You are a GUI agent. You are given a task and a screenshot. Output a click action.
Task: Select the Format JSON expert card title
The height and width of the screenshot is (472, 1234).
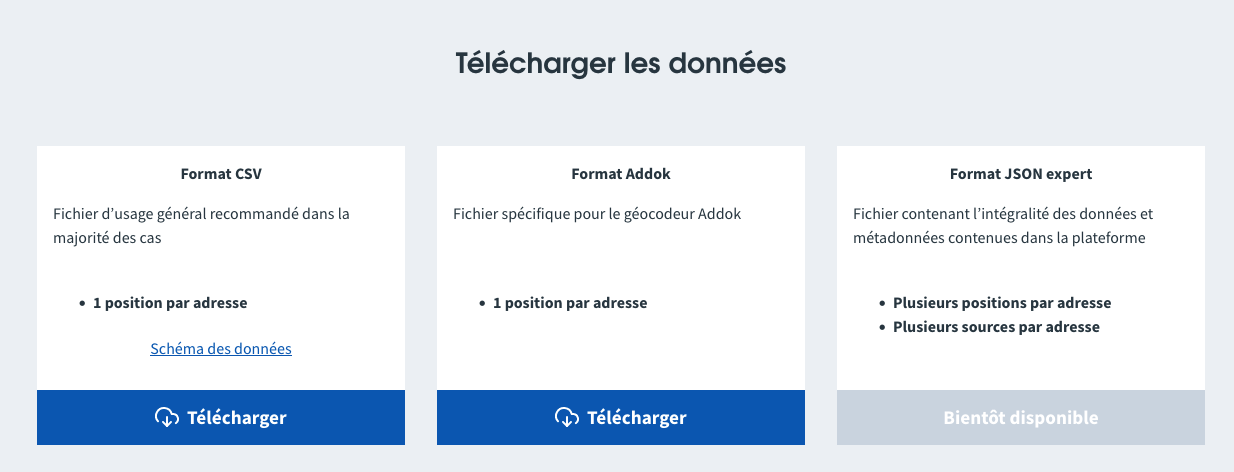1020,174
